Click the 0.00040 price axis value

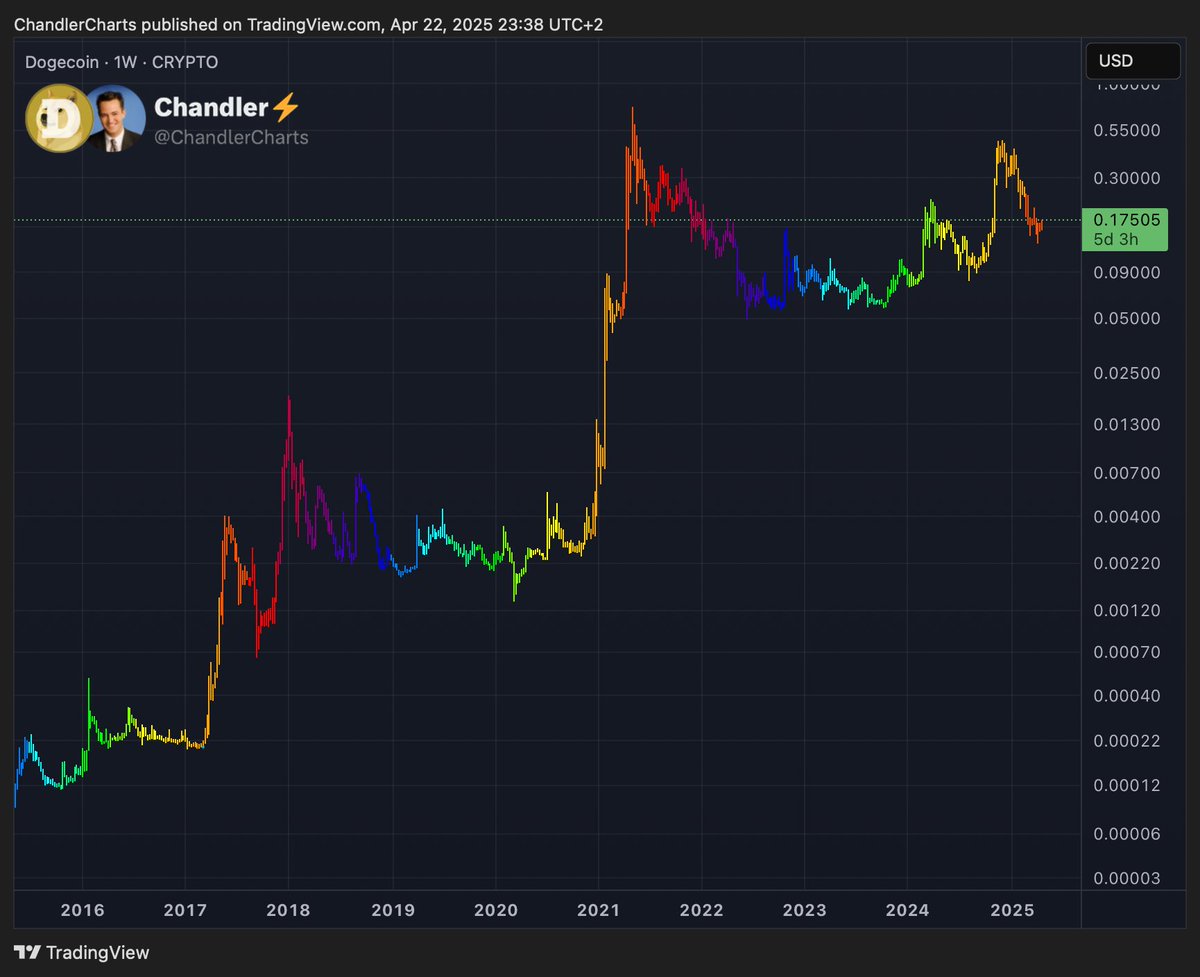pyautogui.click(x=1125, y=696)
